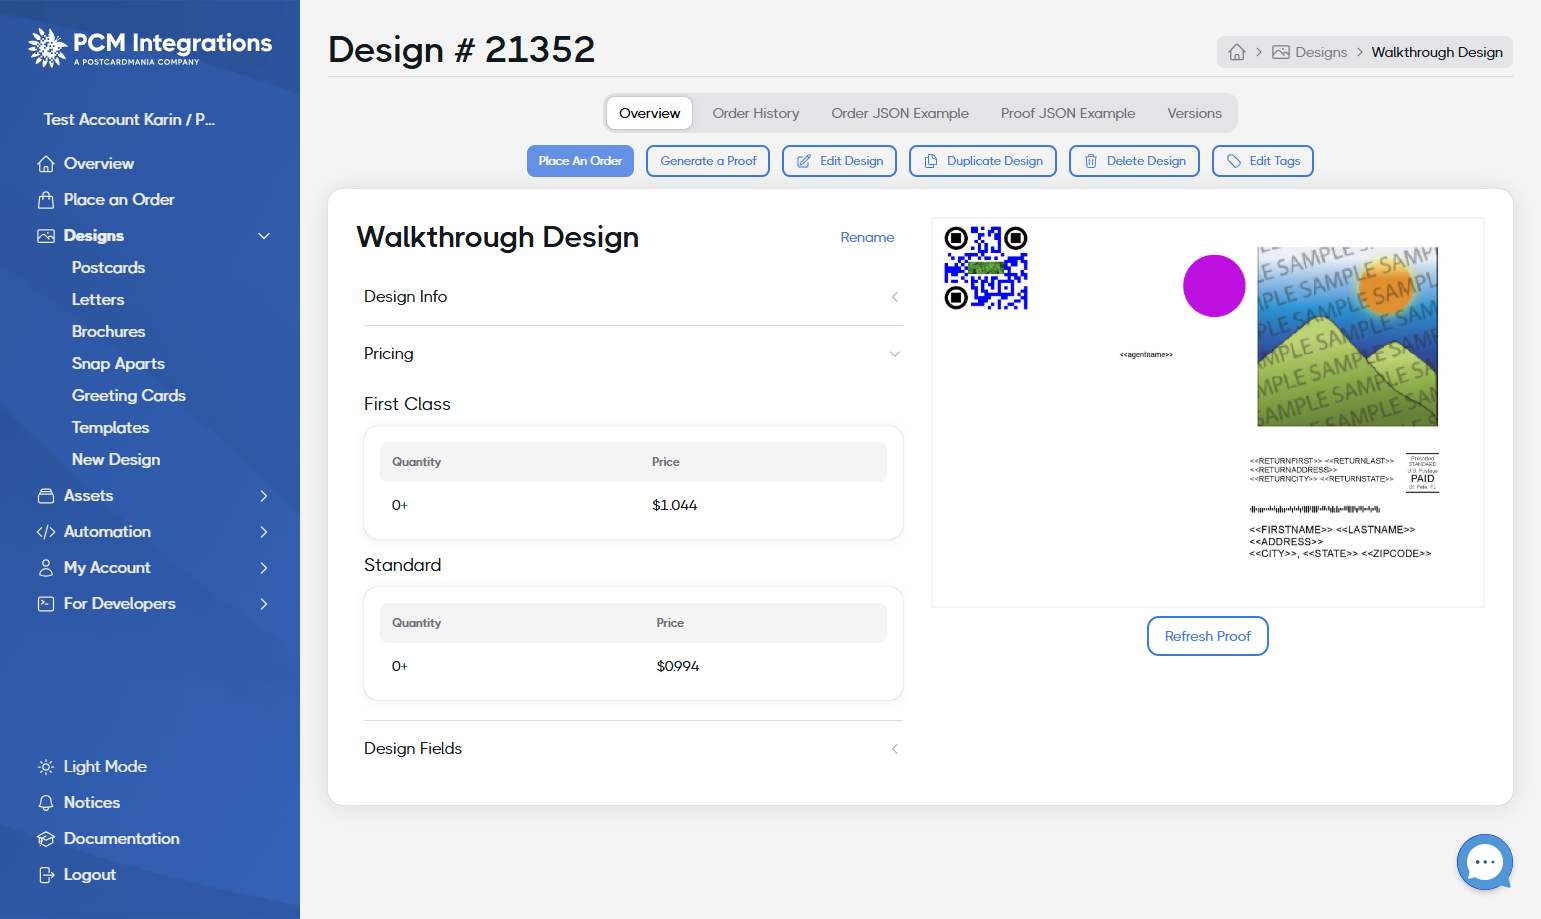Click the Place an Order bag icon

coord(46,200)
